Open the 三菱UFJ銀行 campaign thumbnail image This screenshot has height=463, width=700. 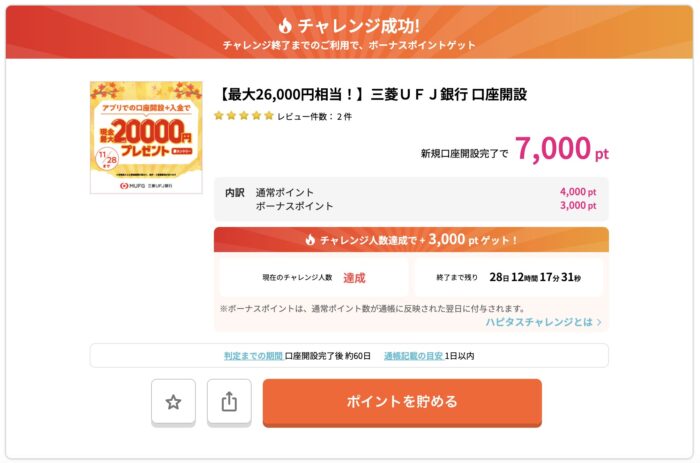[140, 137]
